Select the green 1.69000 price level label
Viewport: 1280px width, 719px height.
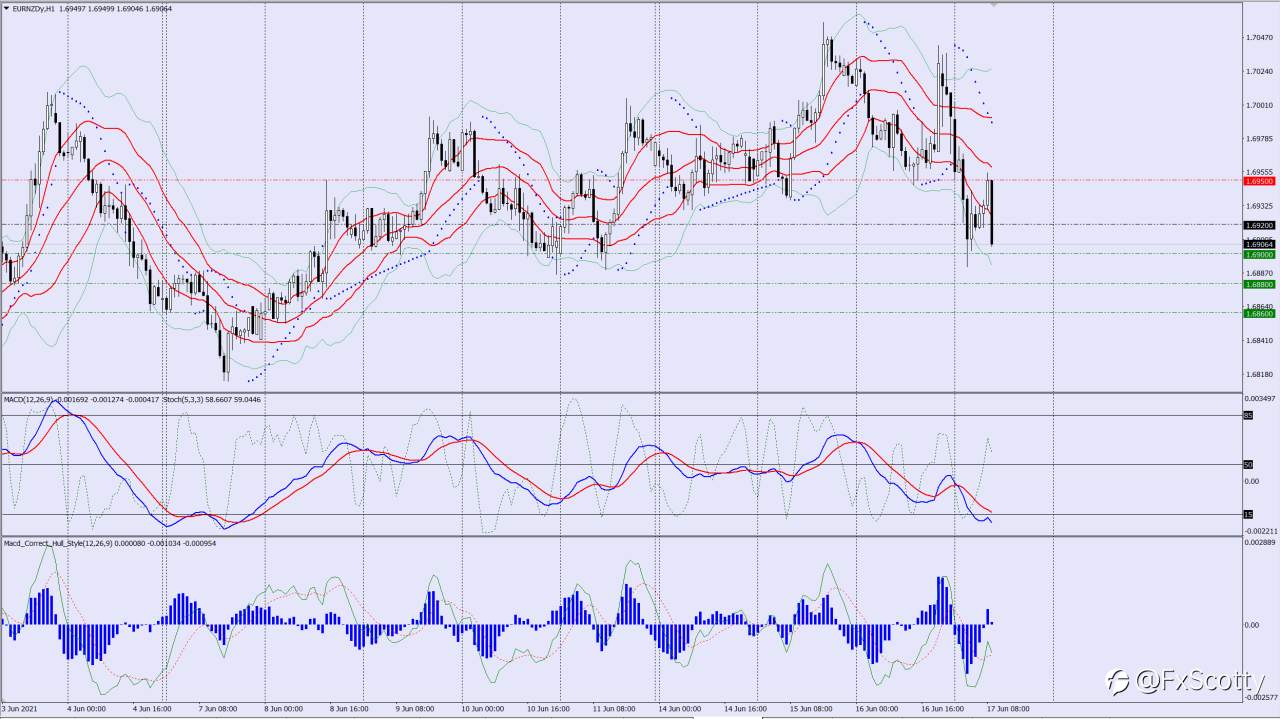(x=1259, y=254)
